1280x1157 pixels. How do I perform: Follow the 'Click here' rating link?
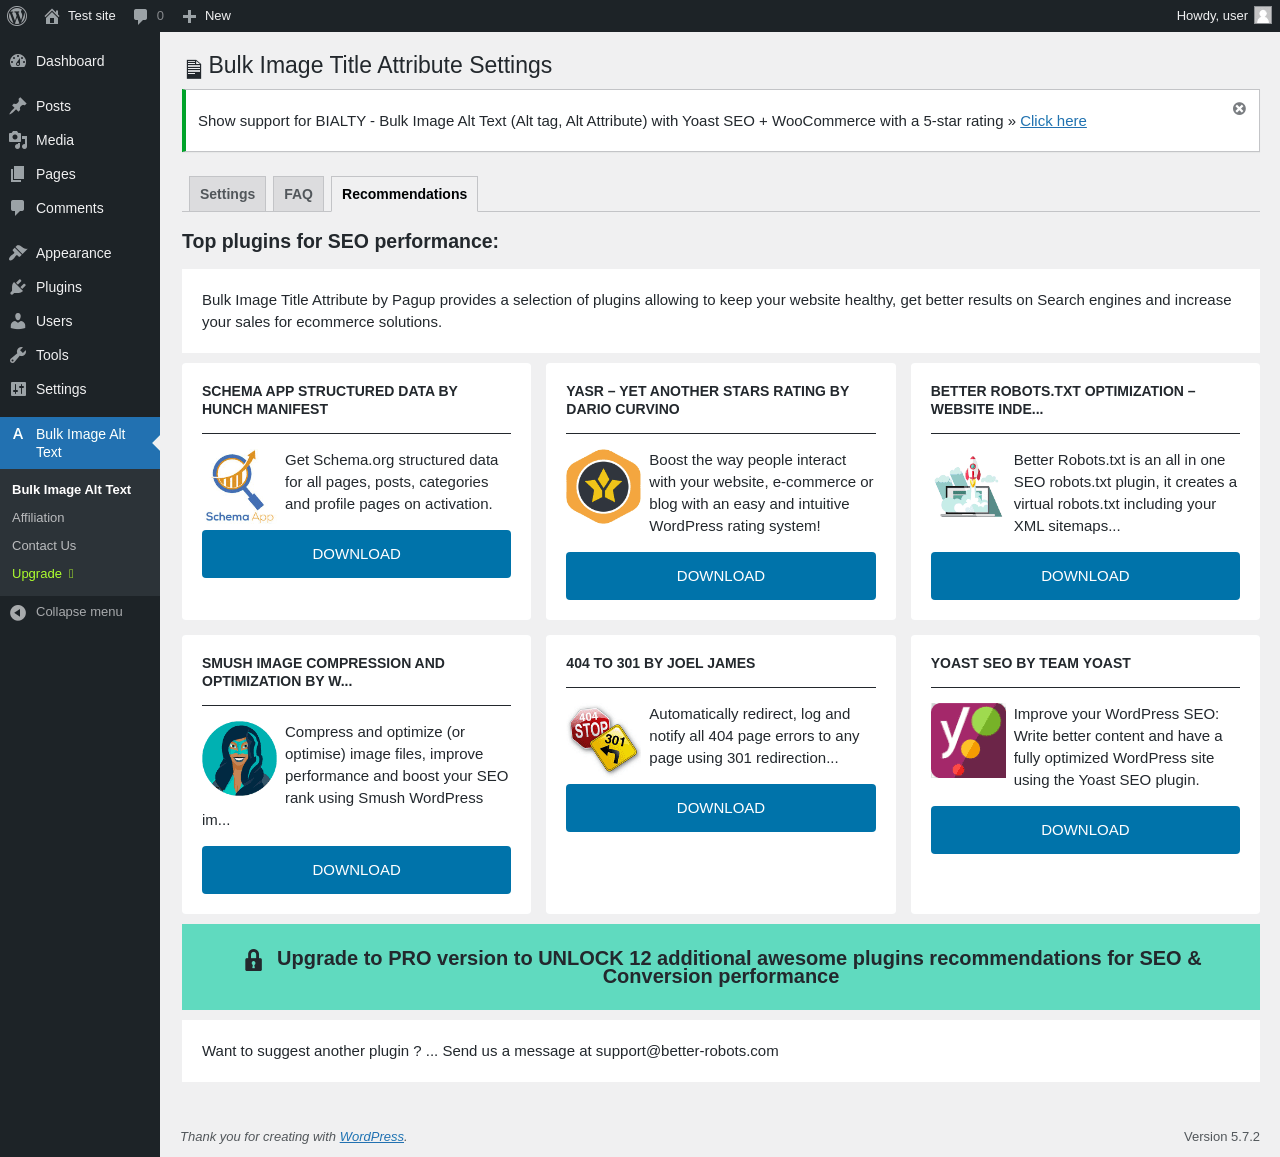tap(1053, 121)
